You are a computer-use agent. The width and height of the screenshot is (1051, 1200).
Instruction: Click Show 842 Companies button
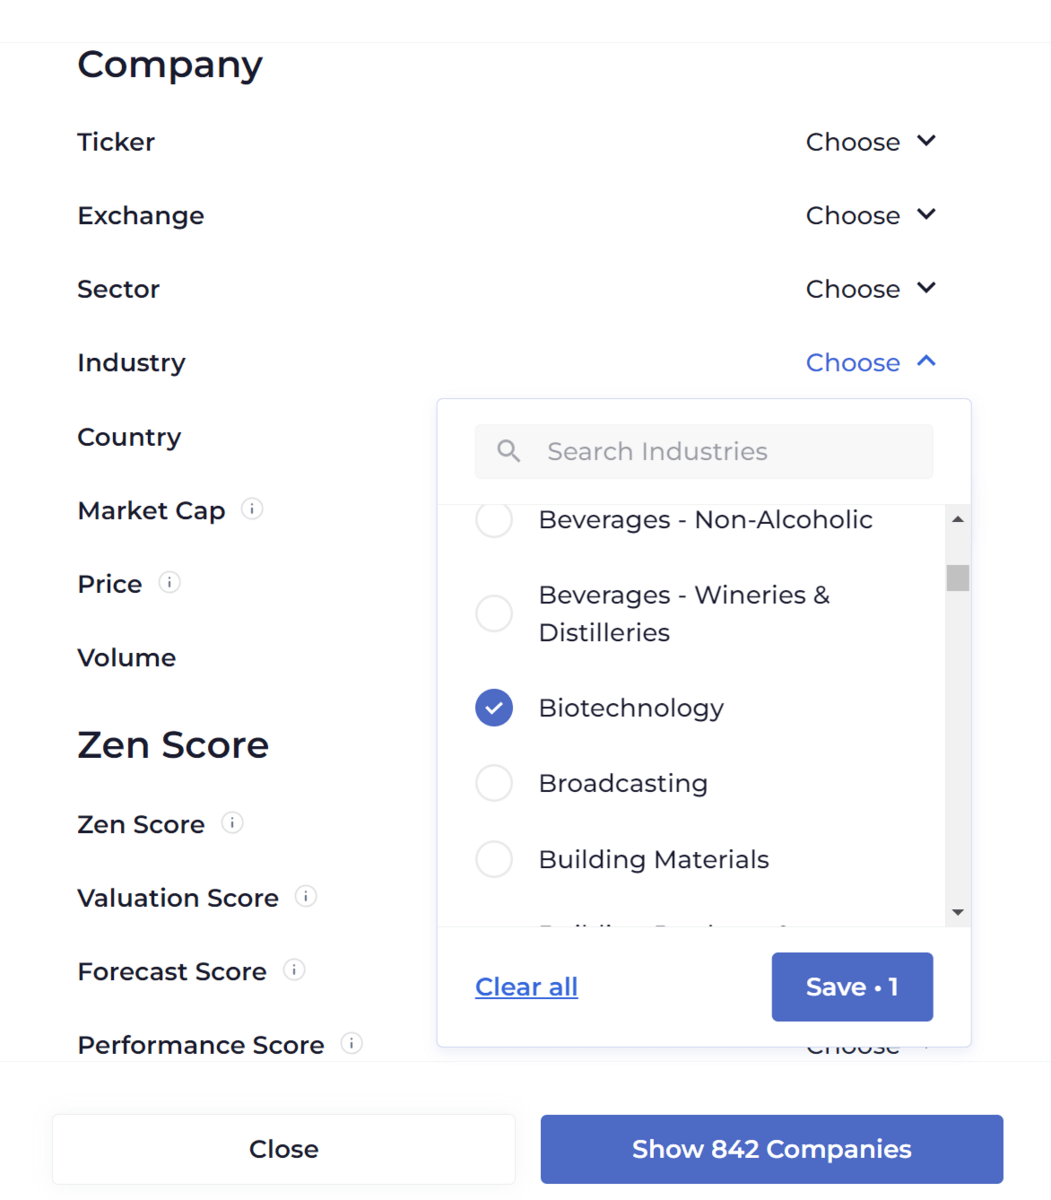click(772, 1149)
